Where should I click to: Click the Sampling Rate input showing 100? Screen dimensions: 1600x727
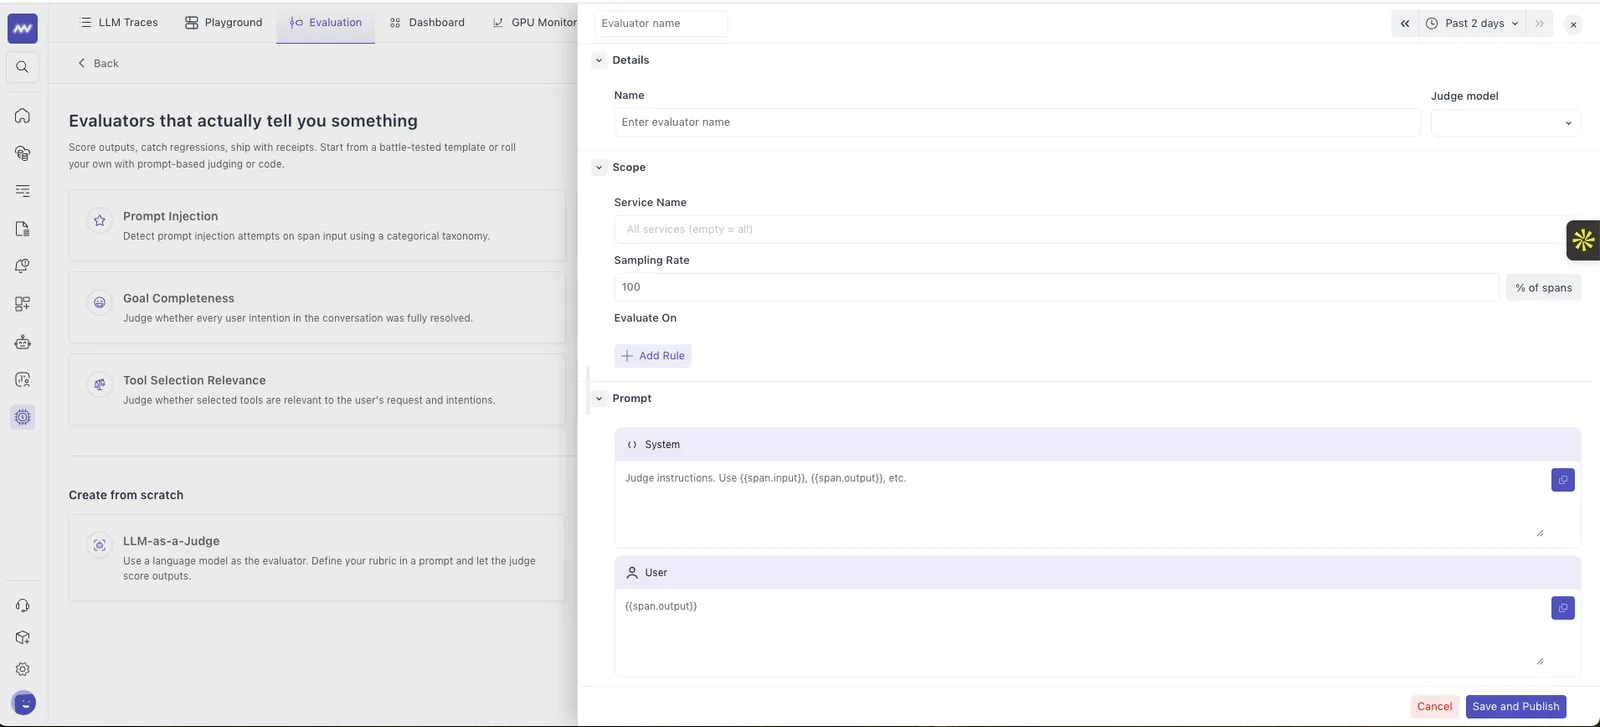click(x=1057, y=287)
